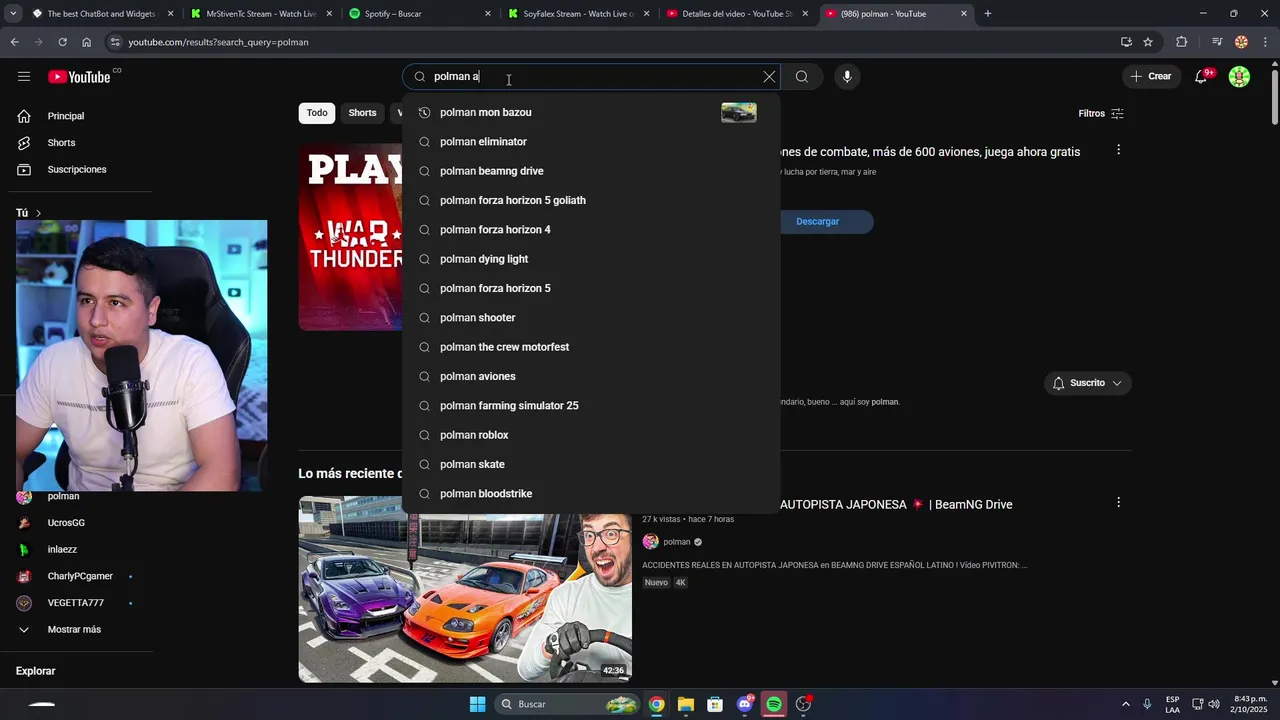The height and width of the screenshot is (720, 1280).
Task: Open the Windows Start button
Action: click(477, 704)
